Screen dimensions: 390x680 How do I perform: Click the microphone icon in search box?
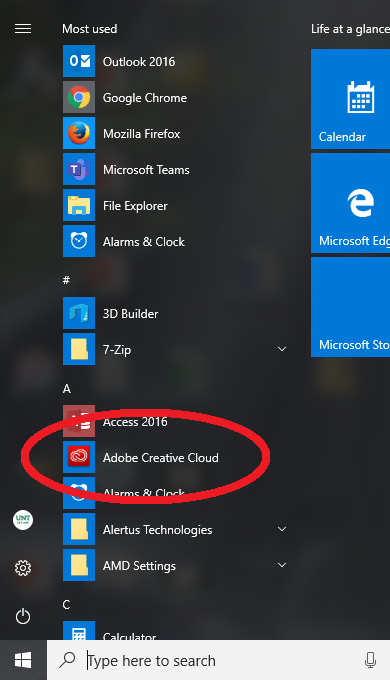click(370, 660)
